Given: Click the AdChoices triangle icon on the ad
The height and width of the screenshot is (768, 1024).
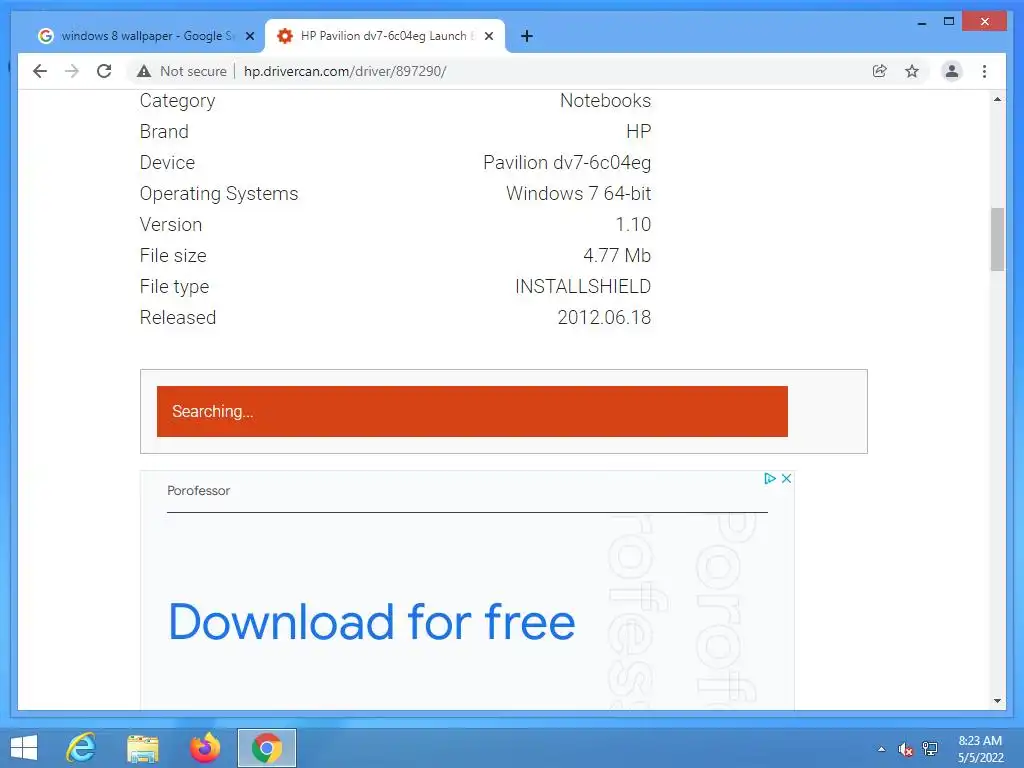Looking at the screenshot, I should [x=770, y=478].
